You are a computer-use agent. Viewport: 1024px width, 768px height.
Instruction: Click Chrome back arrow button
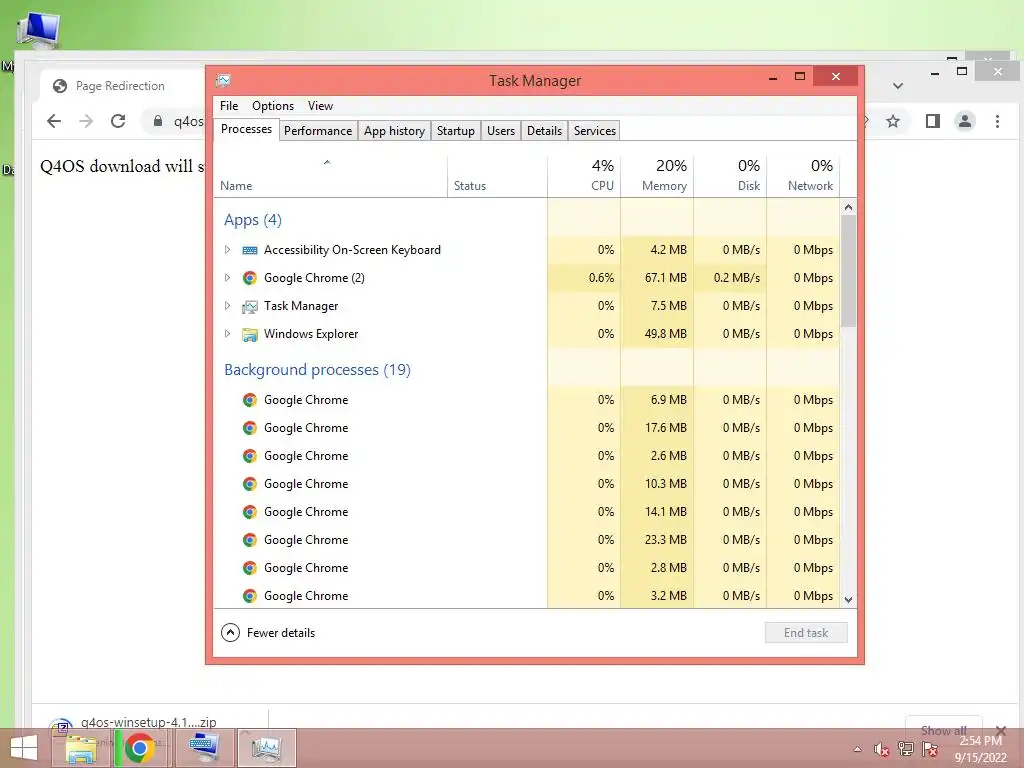pos(54,121)
